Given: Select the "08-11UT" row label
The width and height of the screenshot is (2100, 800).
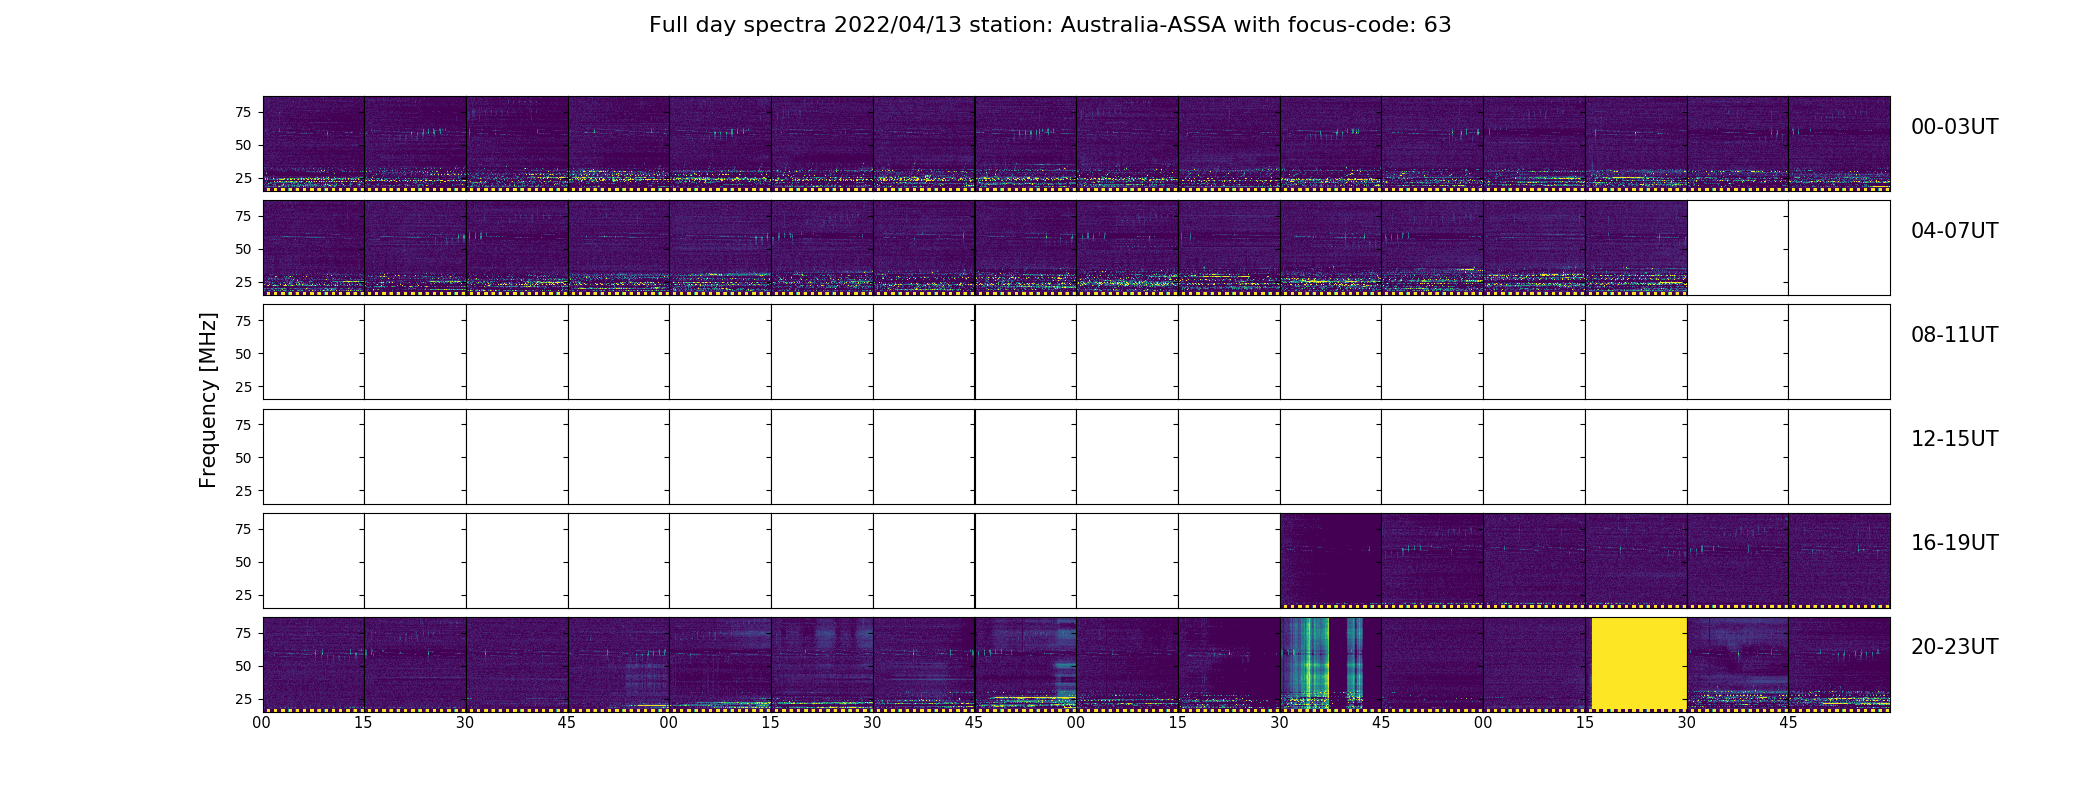Looking at the screenshot, I should tap(1954, 335).
